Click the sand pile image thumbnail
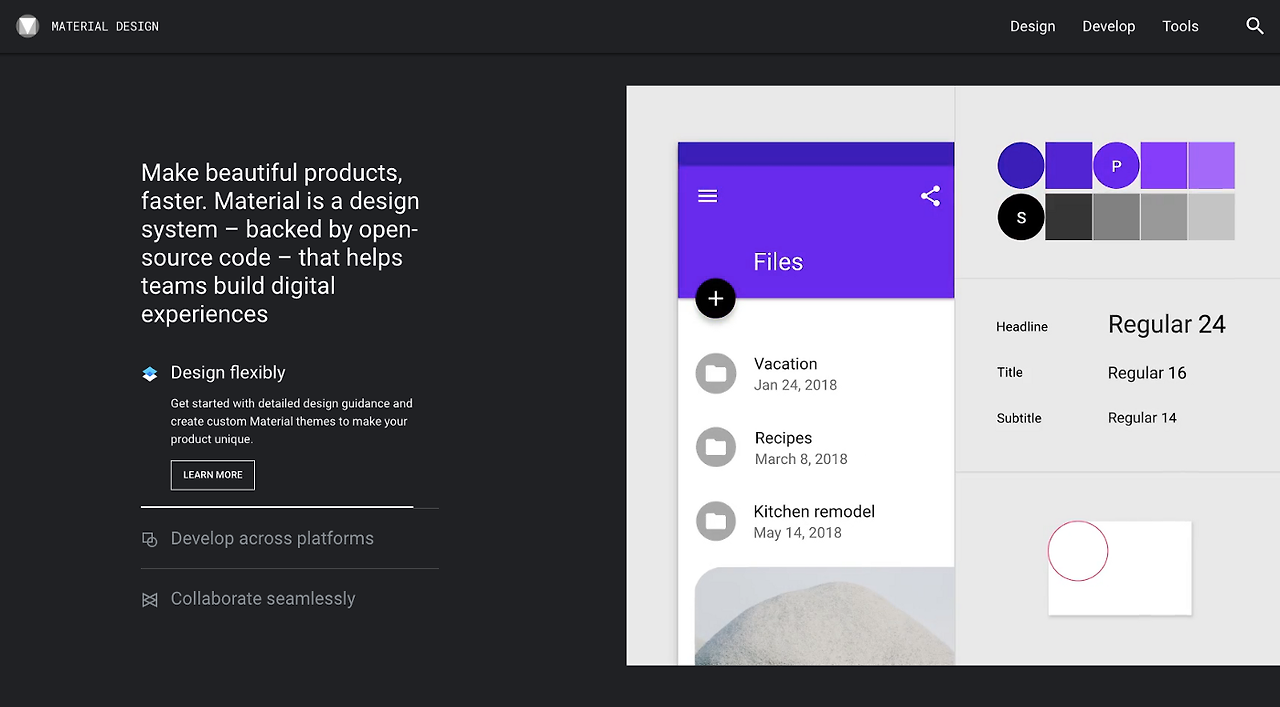 pos(825,616)
